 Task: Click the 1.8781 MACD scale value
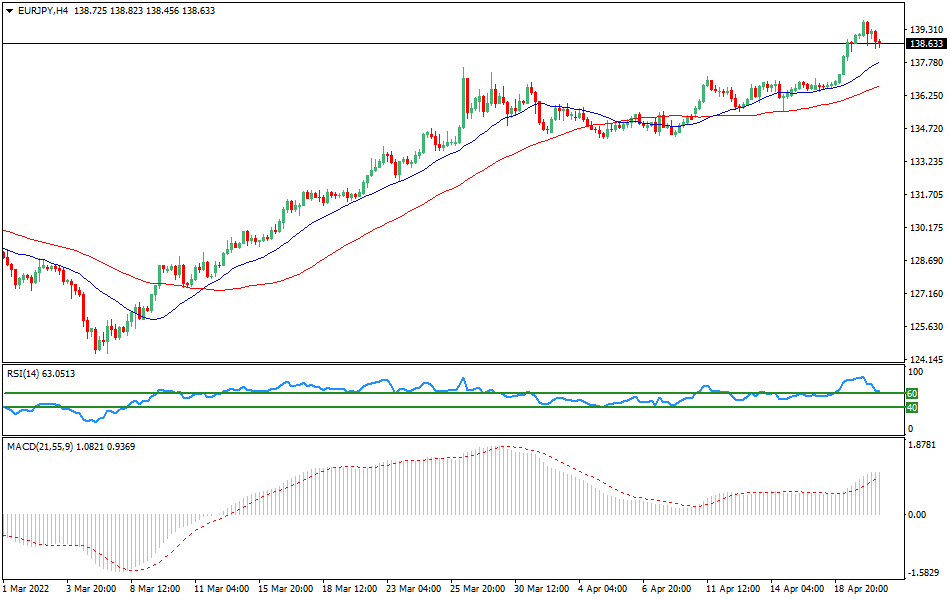922,444
